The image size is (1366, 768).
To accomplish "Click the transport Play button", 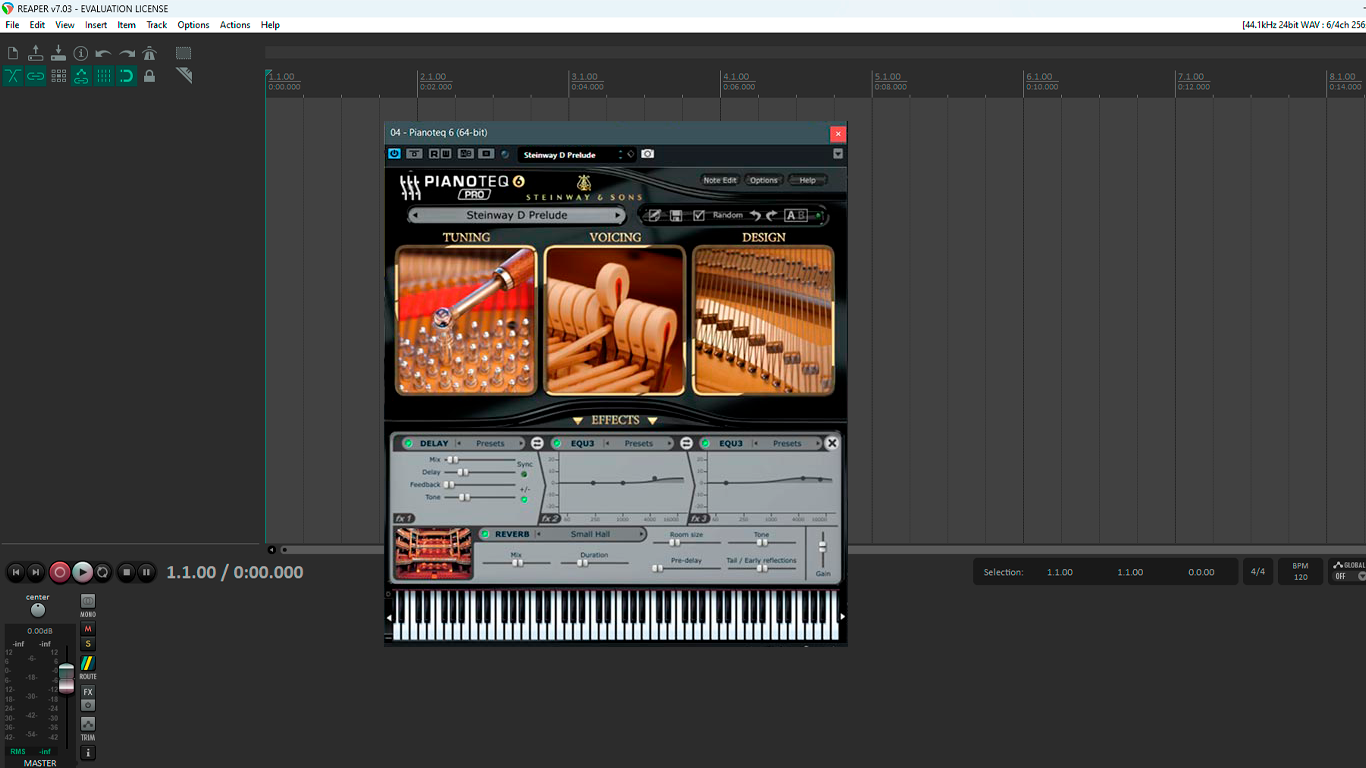I will click(82, 572).
